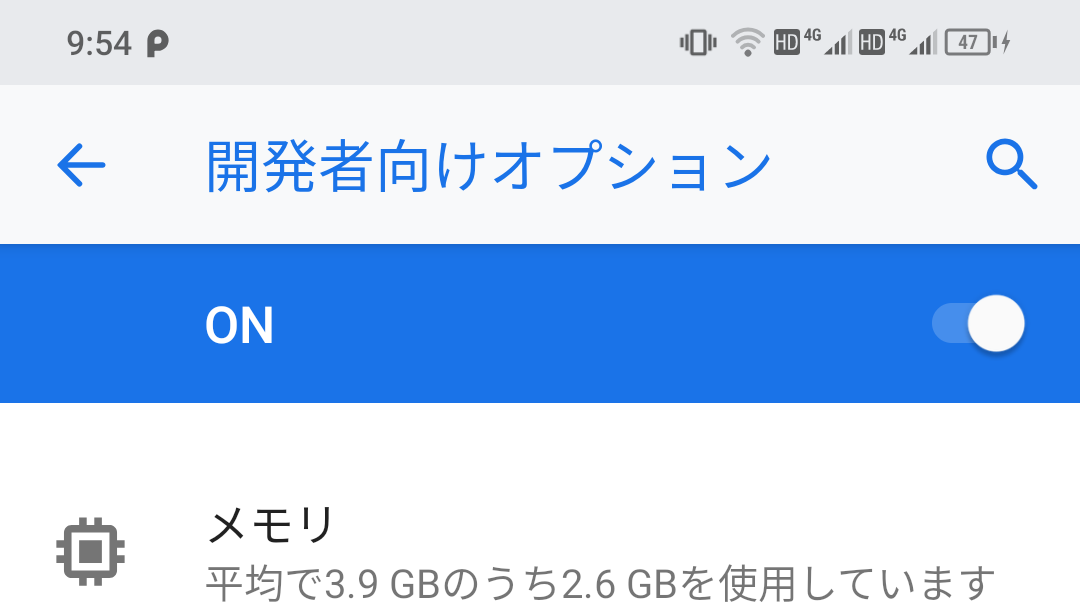The height and width of the screenshot is (607, 1080).
Task: Tap the 開発者向けオプション title
Action: [x=488, y=165]
